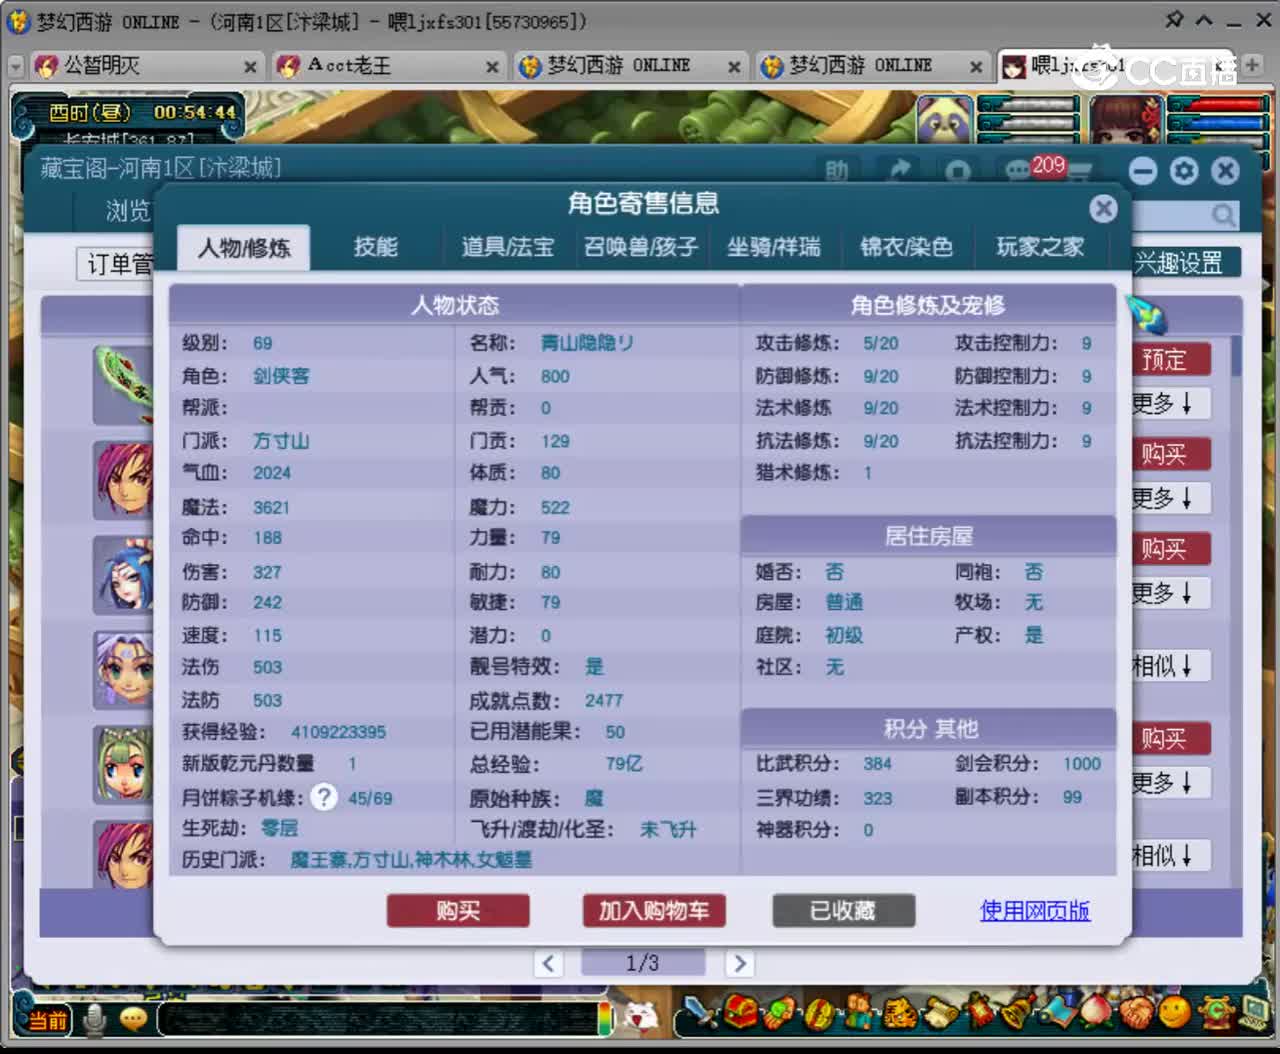Click the computer system icon at bottom right
This screenshot has height=1054, width=1280.
[1254, 1012]
